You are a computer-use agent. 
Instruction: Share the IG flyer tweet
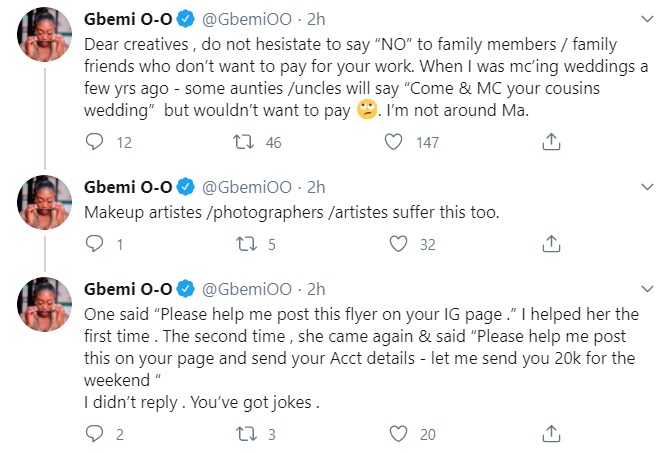click(x=549, y=433)
